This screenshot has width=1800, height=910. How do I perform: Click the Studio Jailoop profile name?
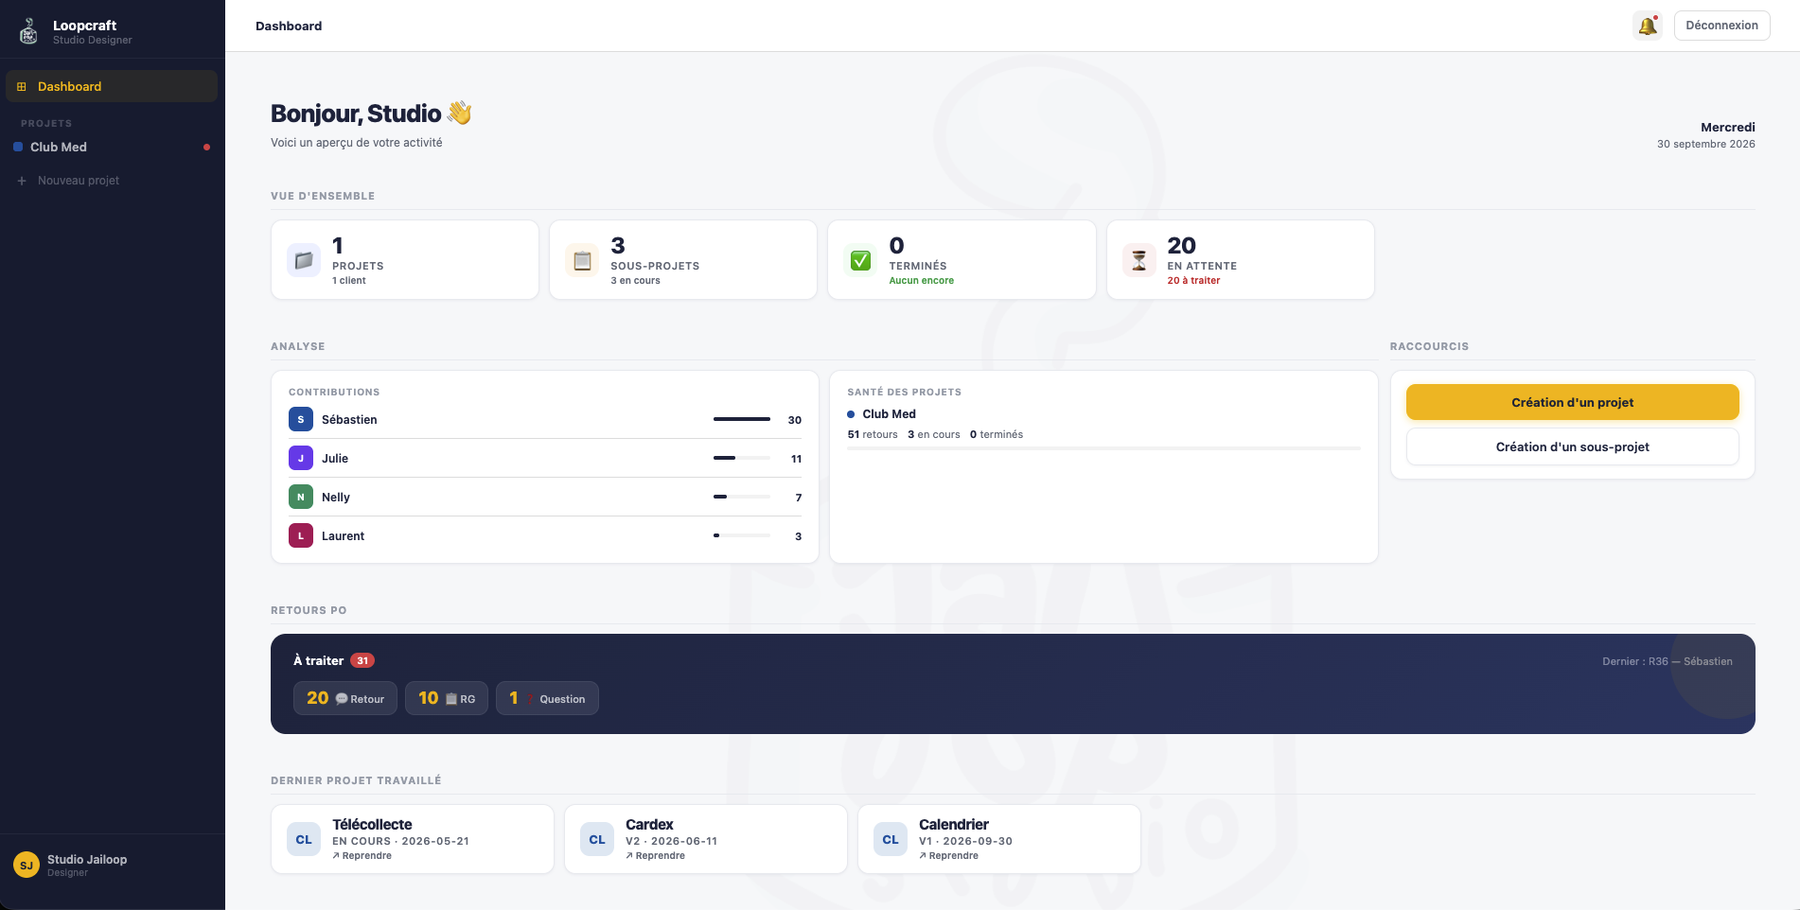coord(87,860)
